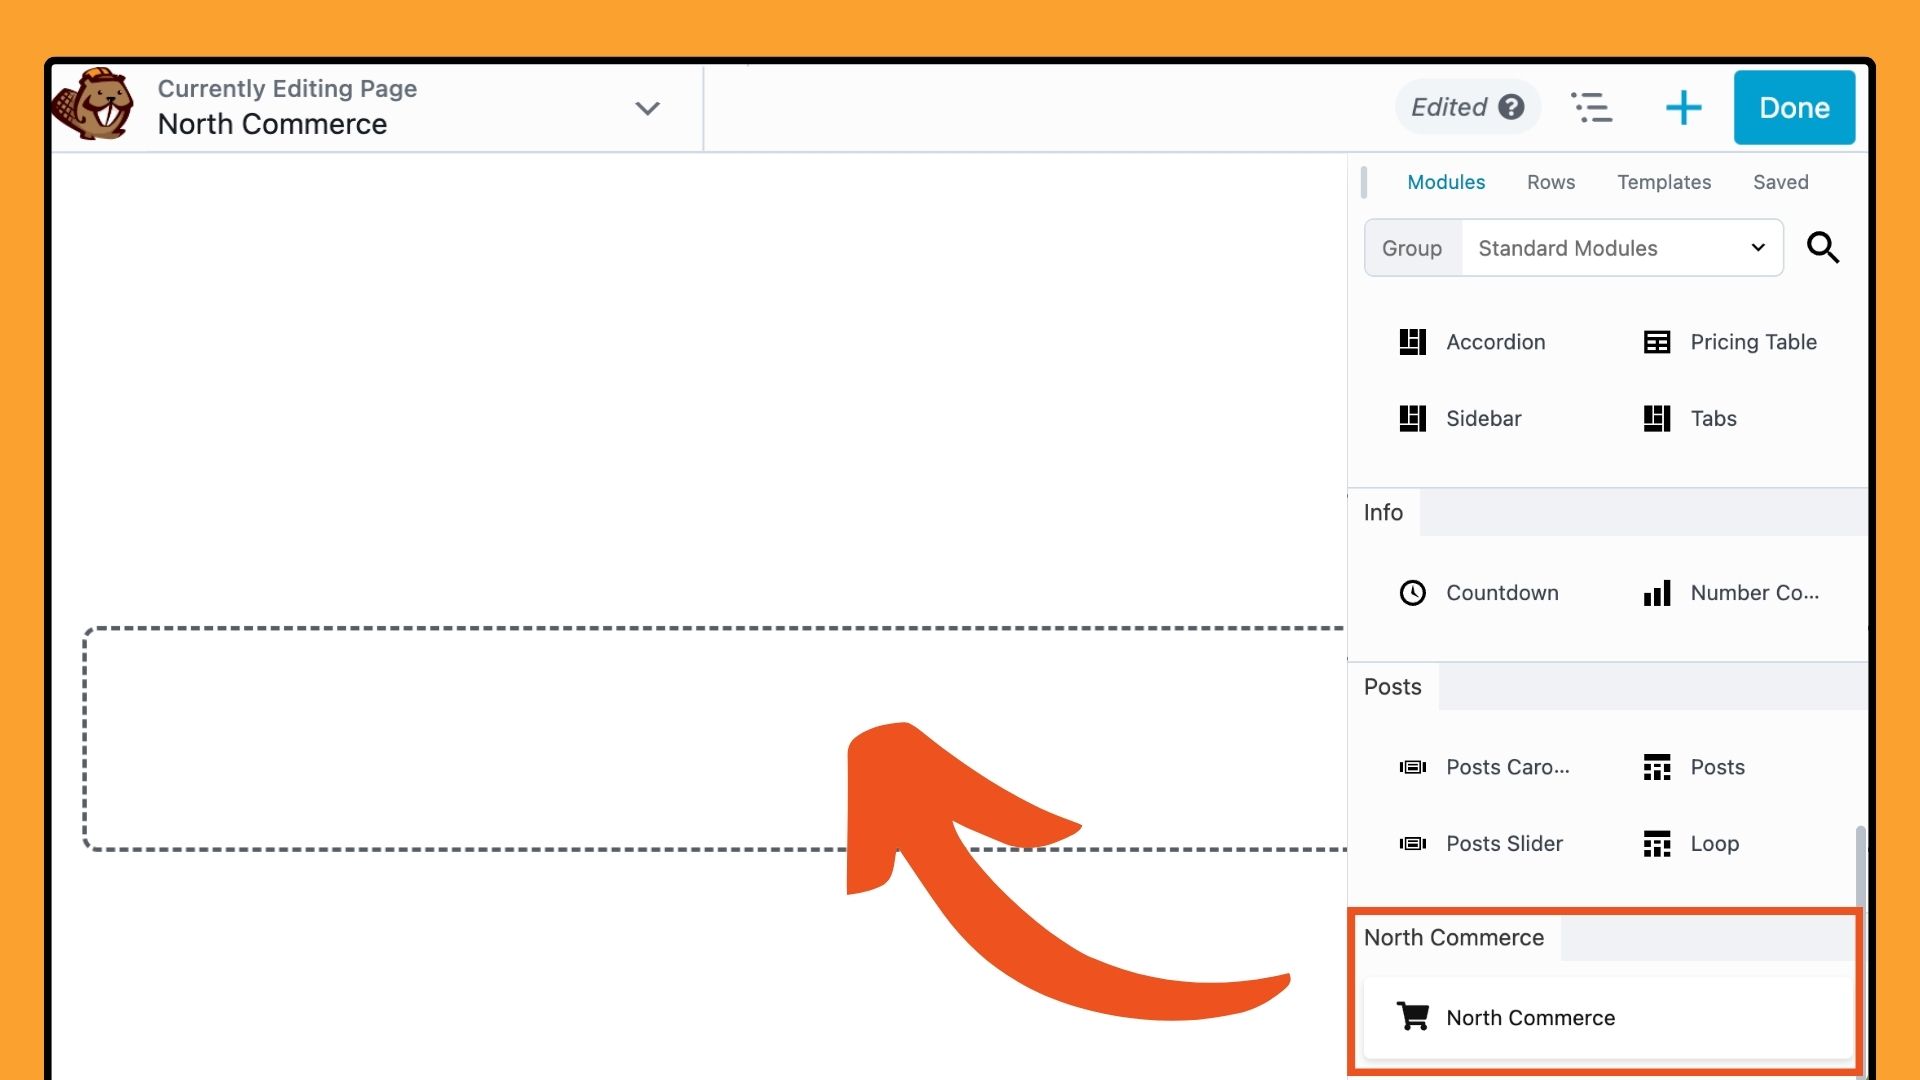
Task: Click the search magnifier in the modules panel
Action: 1822,247
